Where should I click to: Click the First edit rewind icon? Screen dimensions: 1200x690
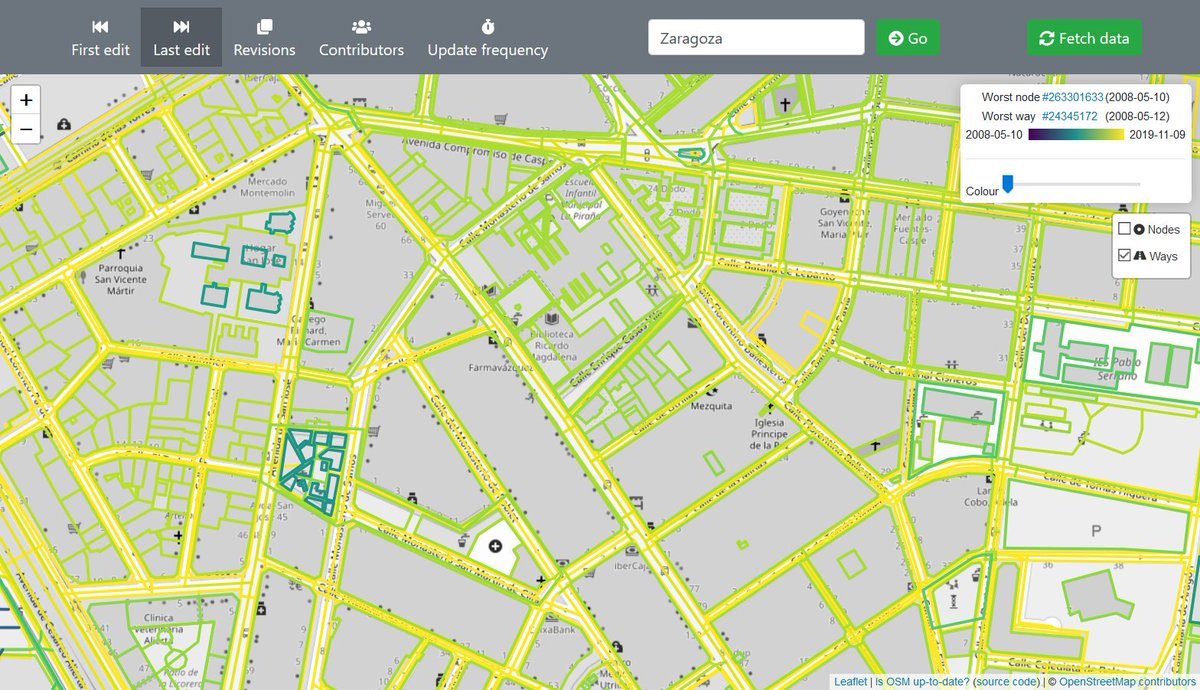(100, 26)
